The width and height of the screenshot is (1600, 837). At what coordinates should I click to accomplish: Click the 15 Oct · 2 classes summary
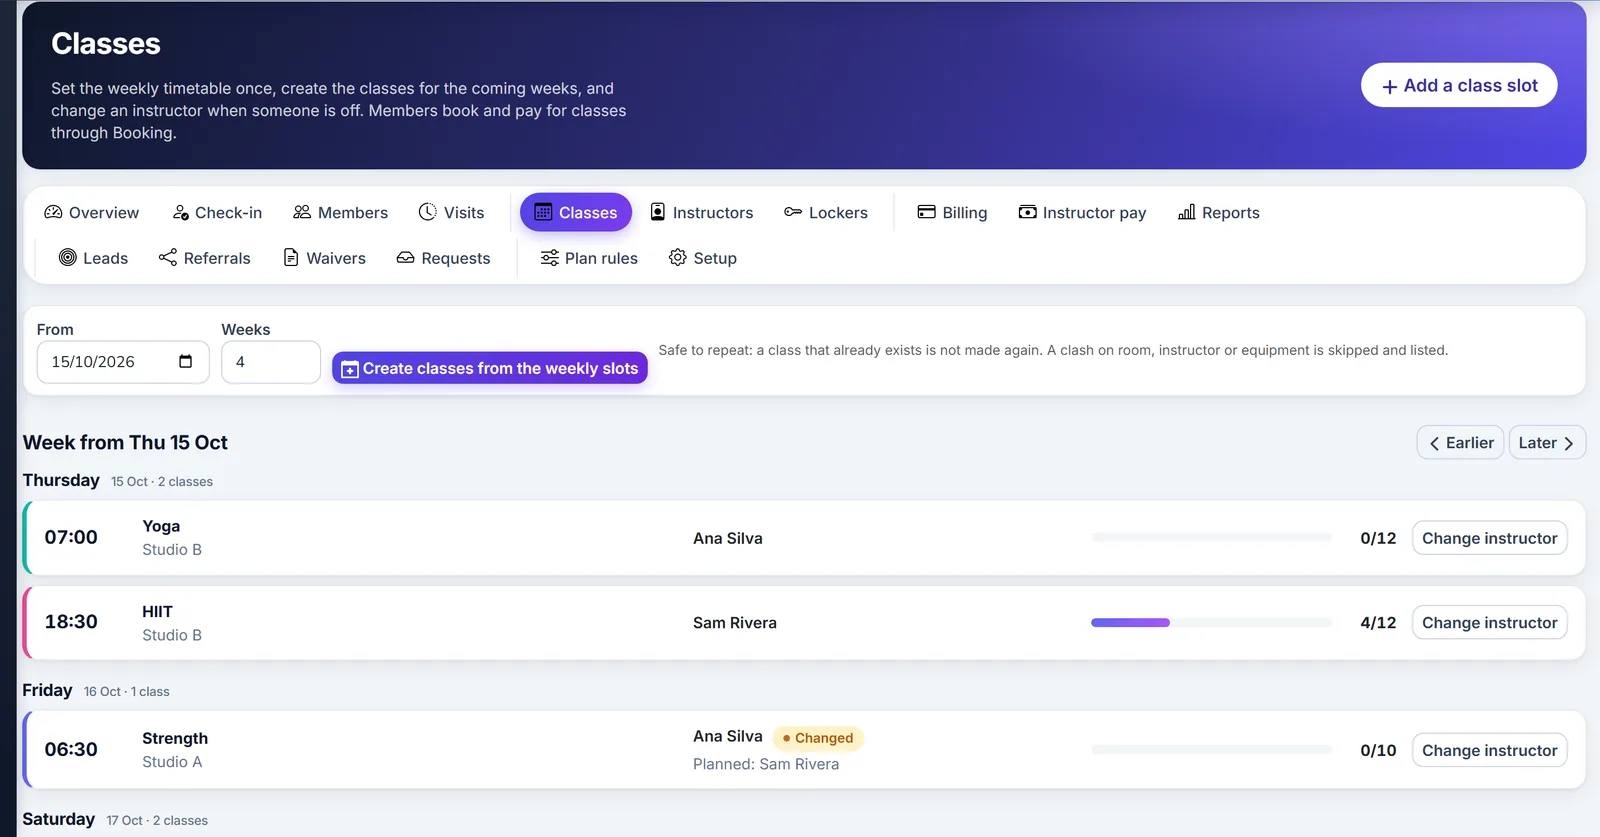pos(162,481)
